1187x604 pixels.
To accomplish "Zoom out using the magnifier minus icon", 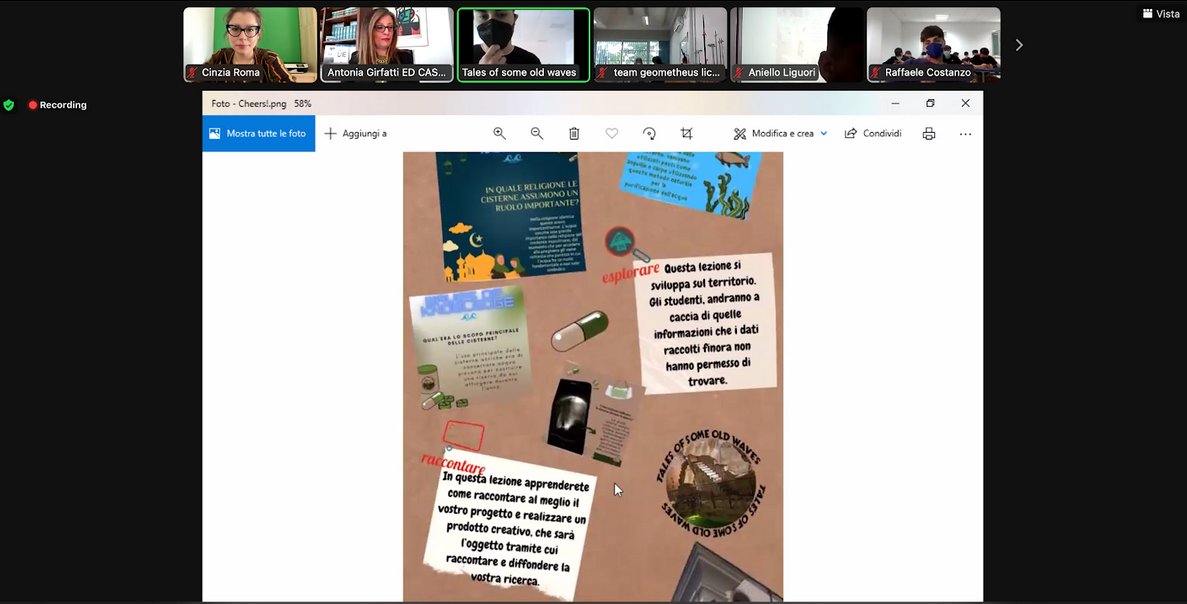I will tap(537, 133).
